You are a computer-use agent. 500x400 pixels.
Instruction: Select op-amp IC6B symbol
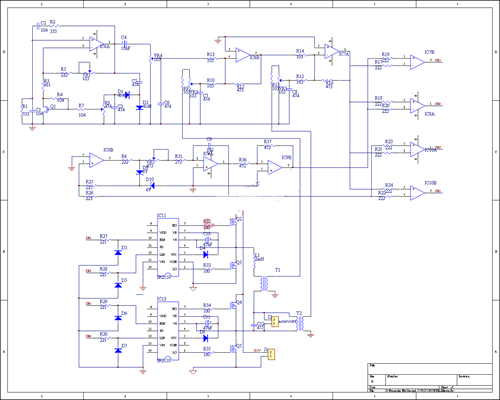pyautogui.click(x=243, y=55)
